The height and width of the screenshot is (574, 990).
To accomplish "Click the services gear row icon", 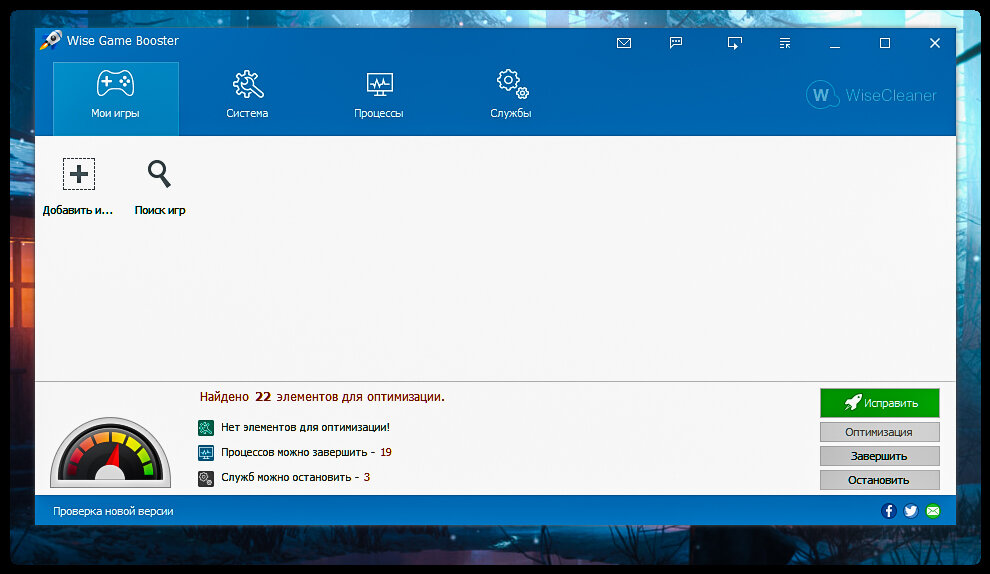I will pyautogui.click(x=206, y=478).
